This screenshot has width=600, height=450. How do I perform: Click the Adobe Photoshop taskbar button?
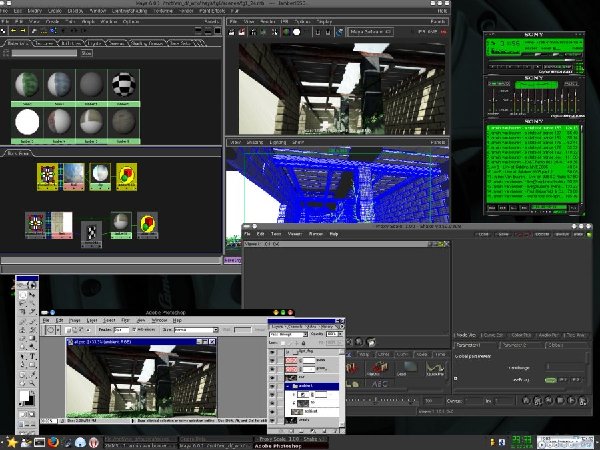pos(292,446)
